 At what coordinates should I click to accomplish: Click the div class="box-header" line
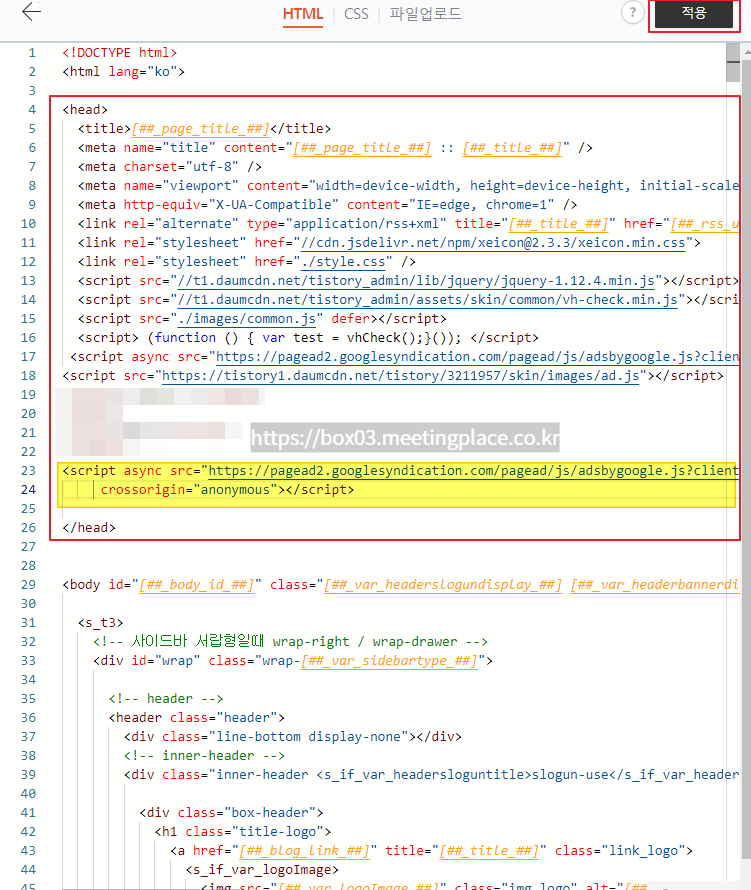coord(232,813)
